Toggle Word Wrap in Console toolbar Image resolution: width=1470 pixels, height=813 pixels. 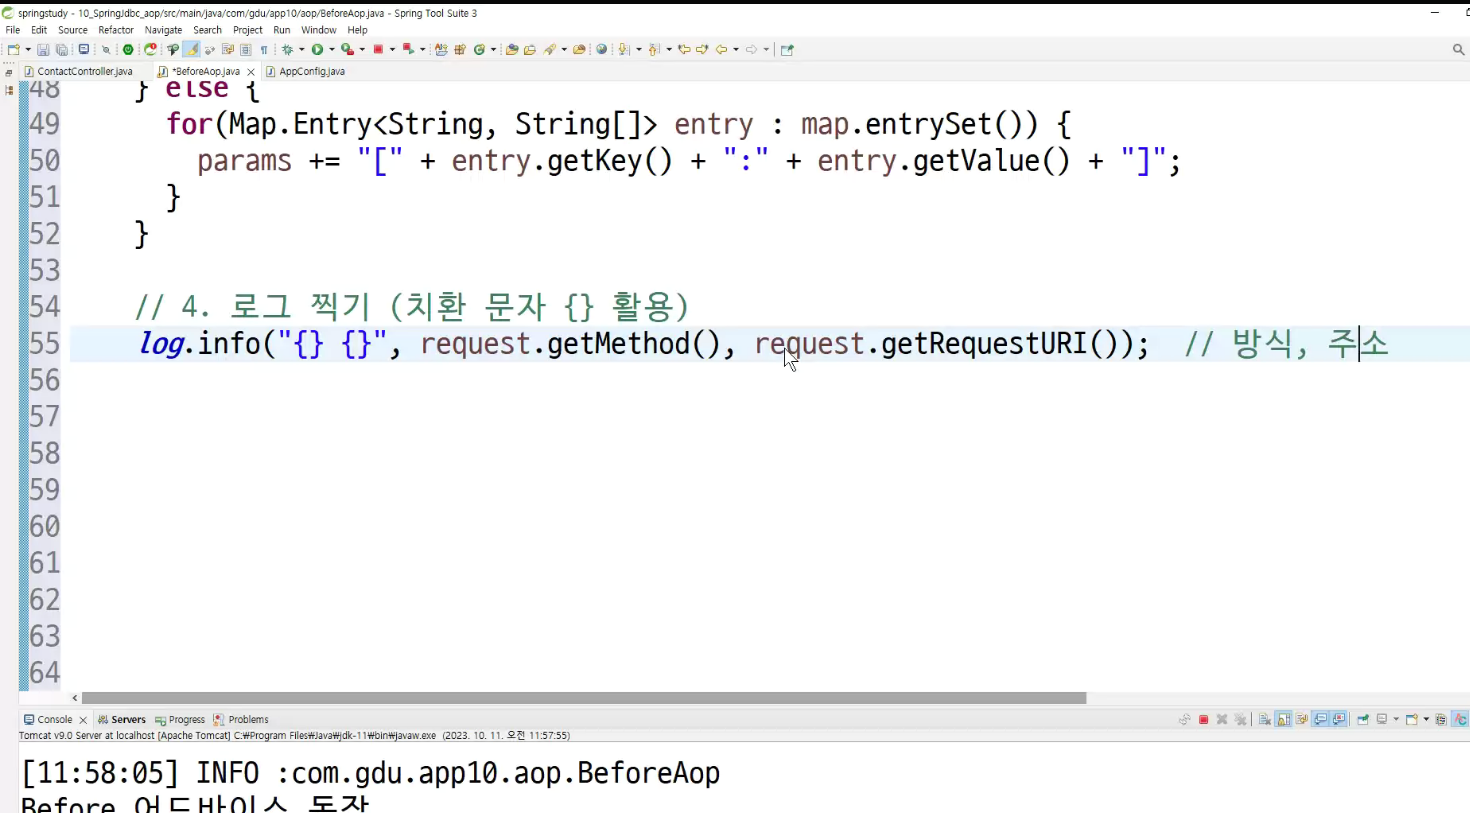point(1302,719)
